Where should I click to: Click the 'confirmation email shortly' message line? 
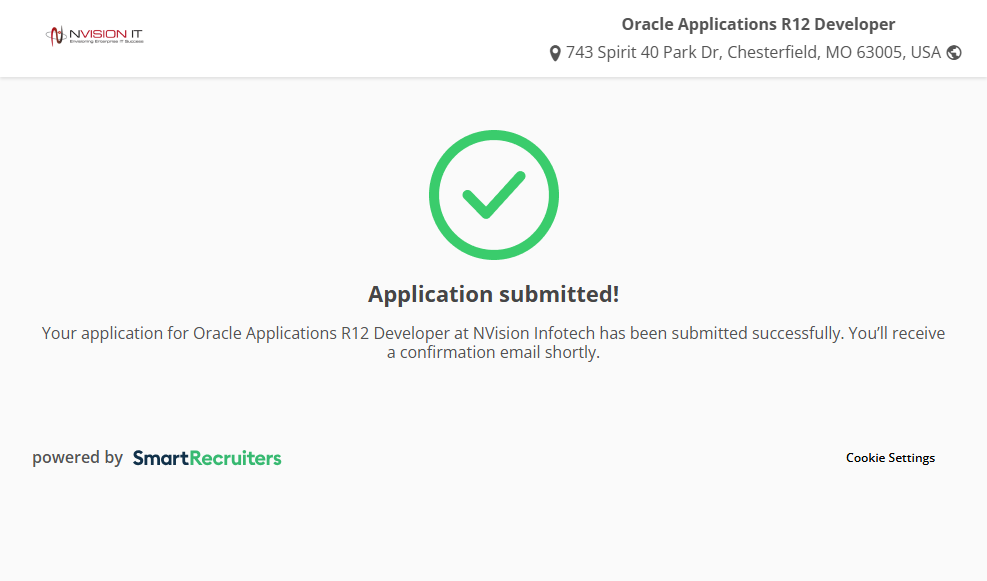click(x=493, y=353)
